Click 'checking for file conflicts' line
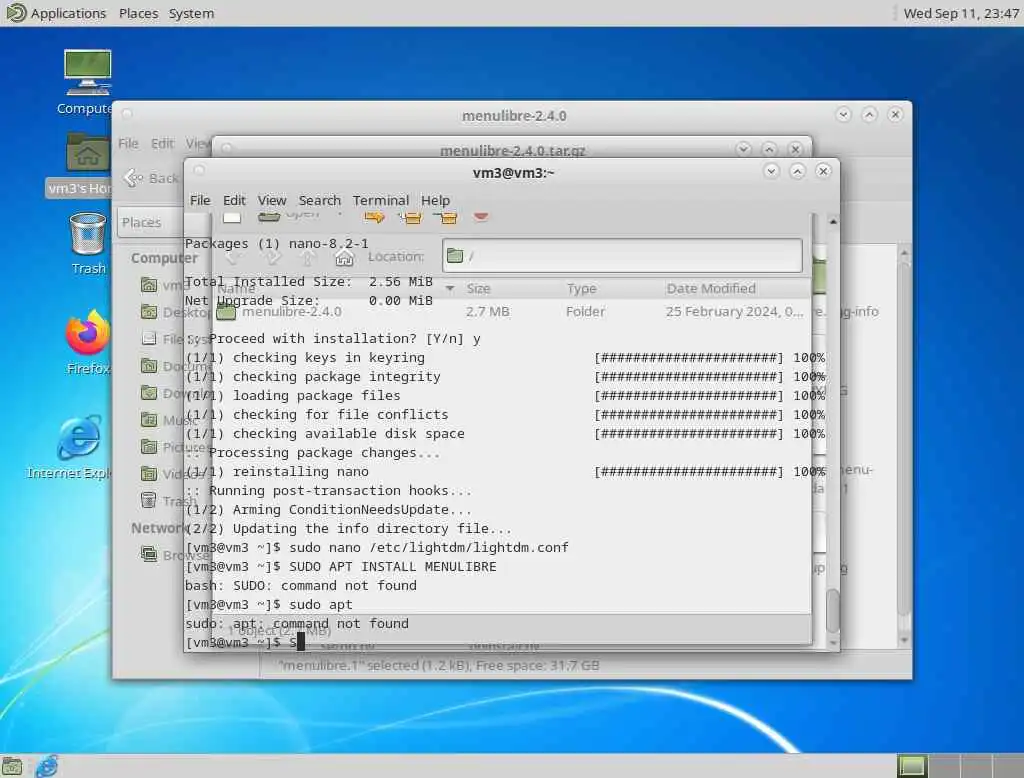This screenshot has height=778, width=1024. [x=505, y=414]
